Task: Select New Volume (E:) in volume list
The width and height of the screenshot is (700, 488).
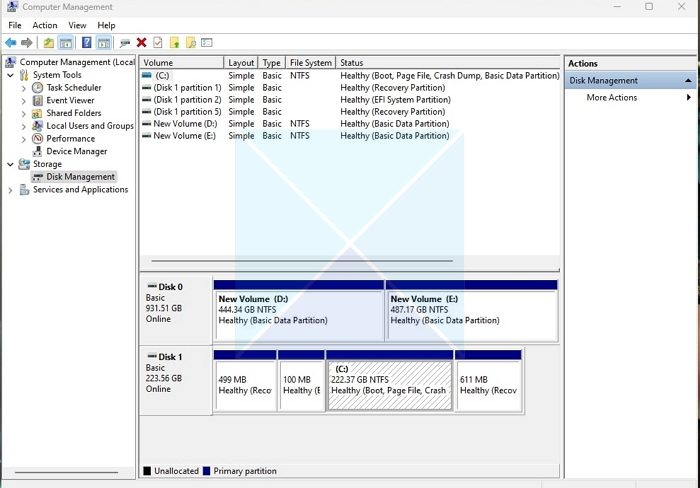Action: pos(350,136)
